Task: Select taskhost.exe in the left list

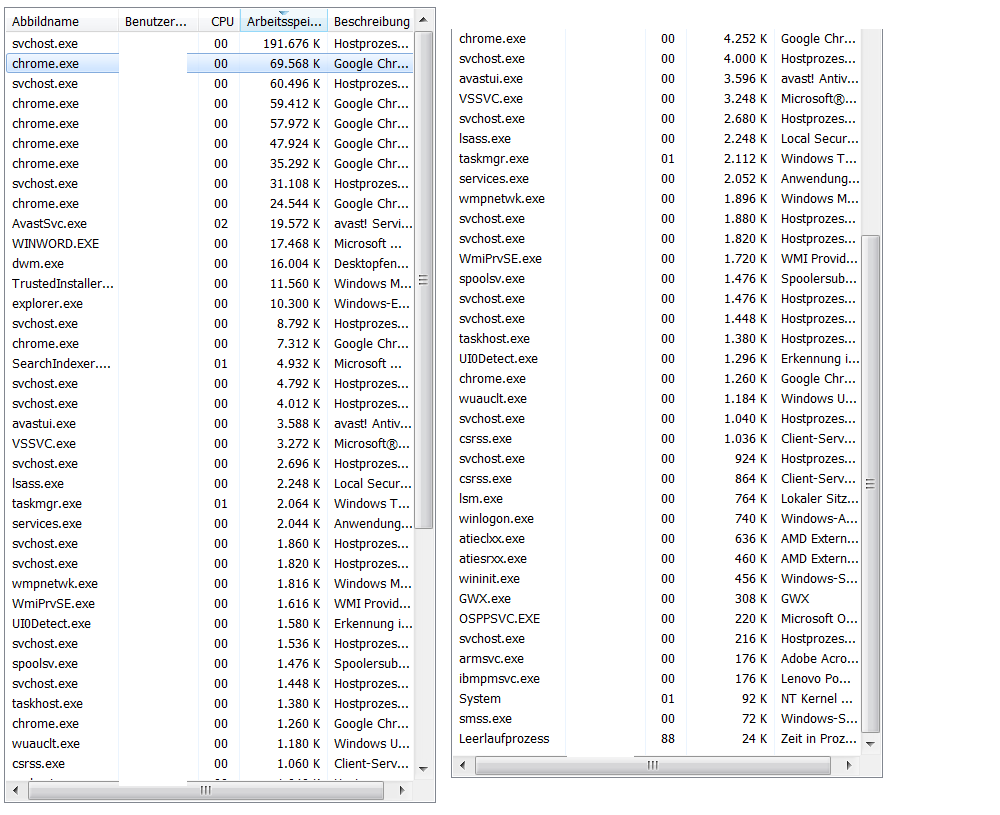Action: coord(210,703)
